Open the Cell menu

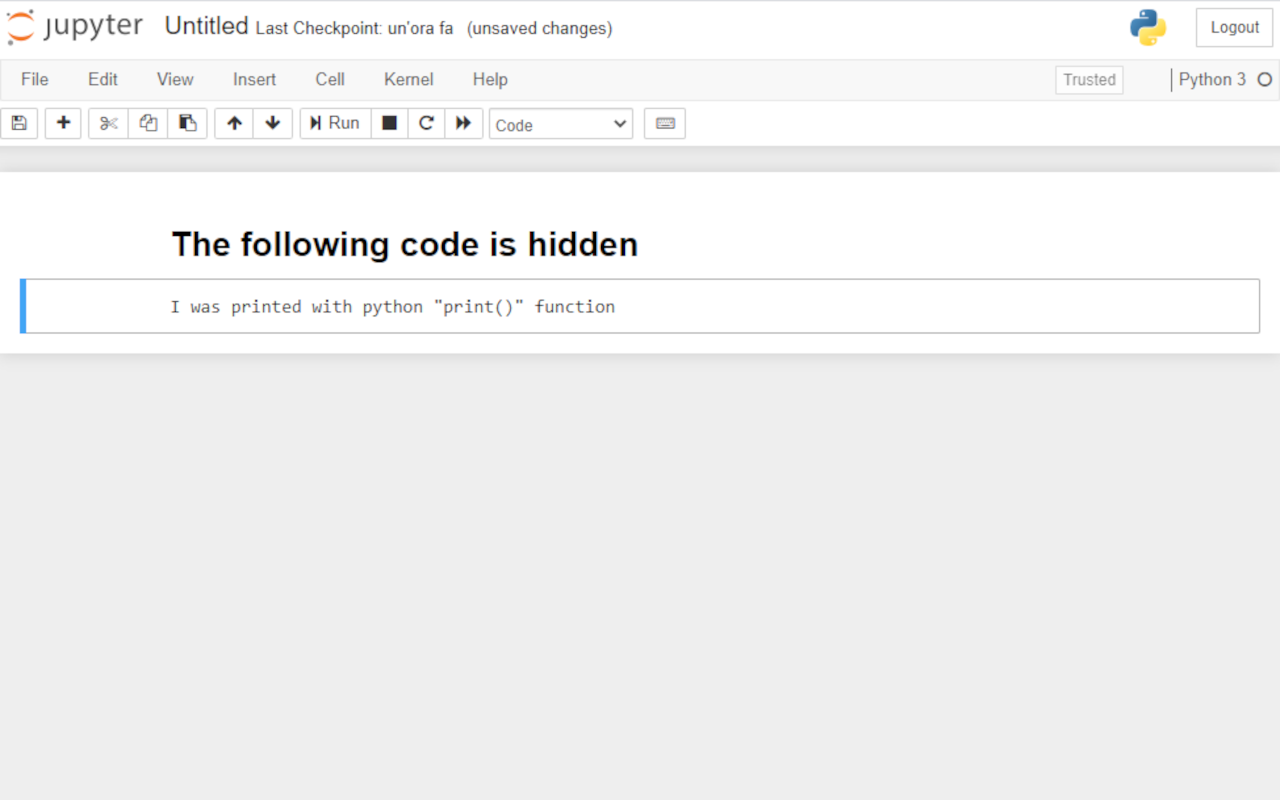330,79
